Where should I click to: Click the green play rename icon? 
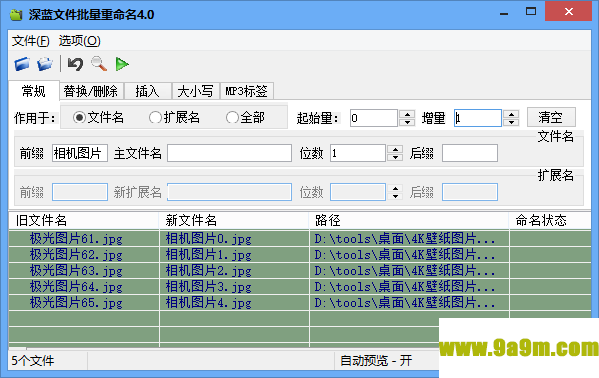tap(122, 64)
